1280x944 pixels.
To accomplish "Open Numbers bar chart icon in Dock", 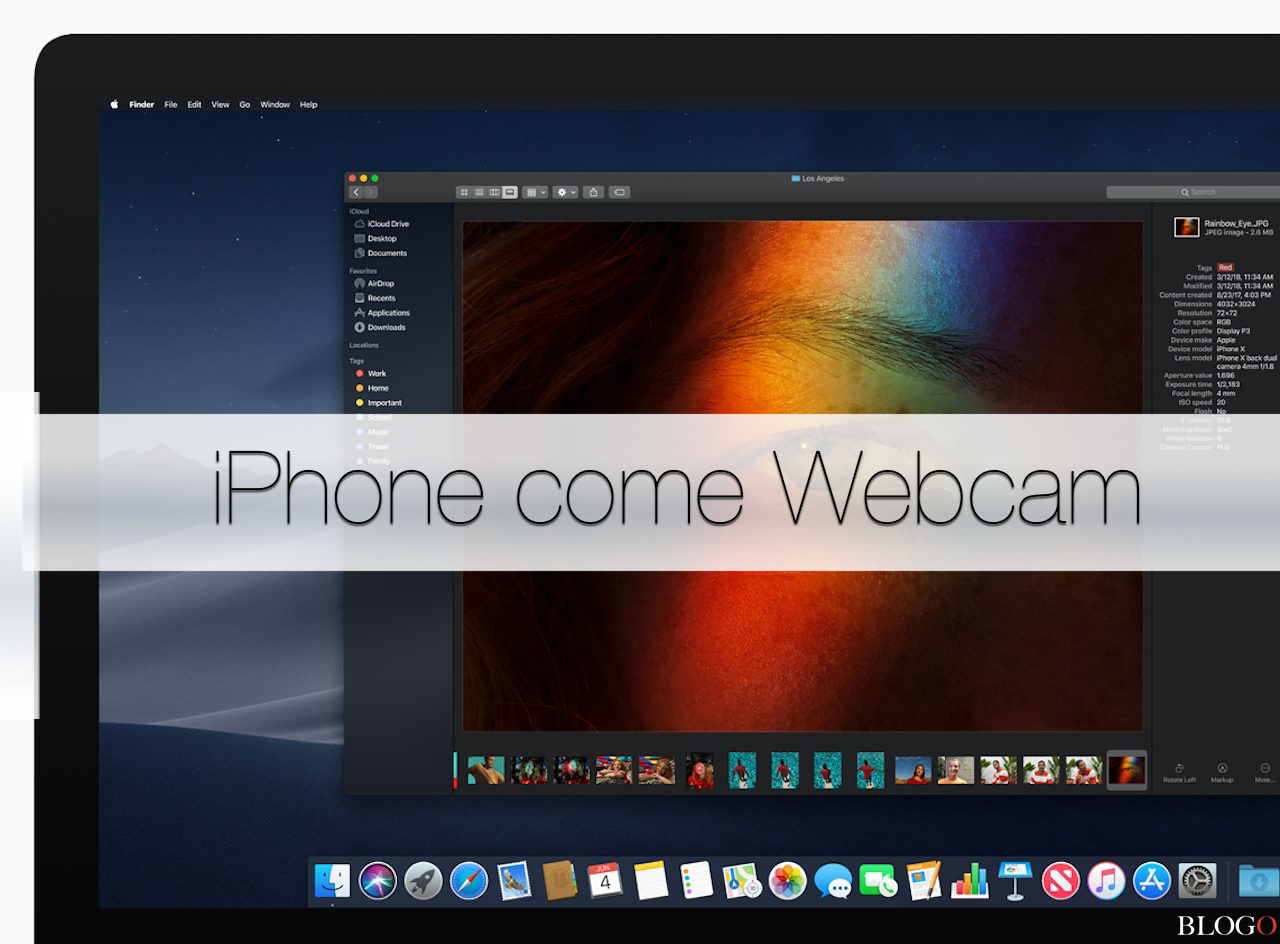I will [969, 881].
